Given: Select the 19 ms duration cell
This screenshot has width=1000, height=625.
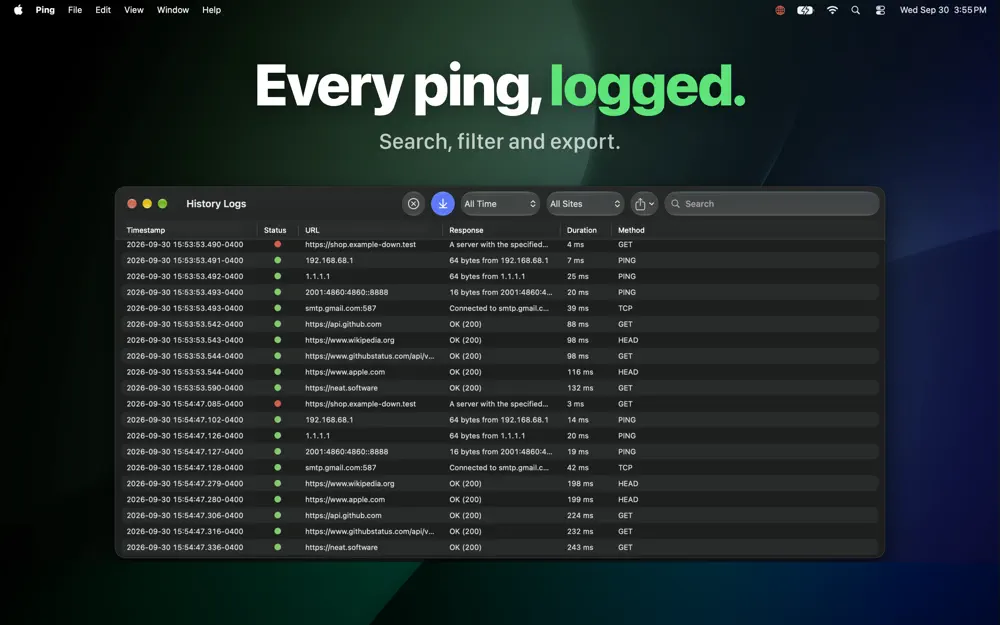Looking at the screenshot, I should pyautogui.click(x=578, y=452).
